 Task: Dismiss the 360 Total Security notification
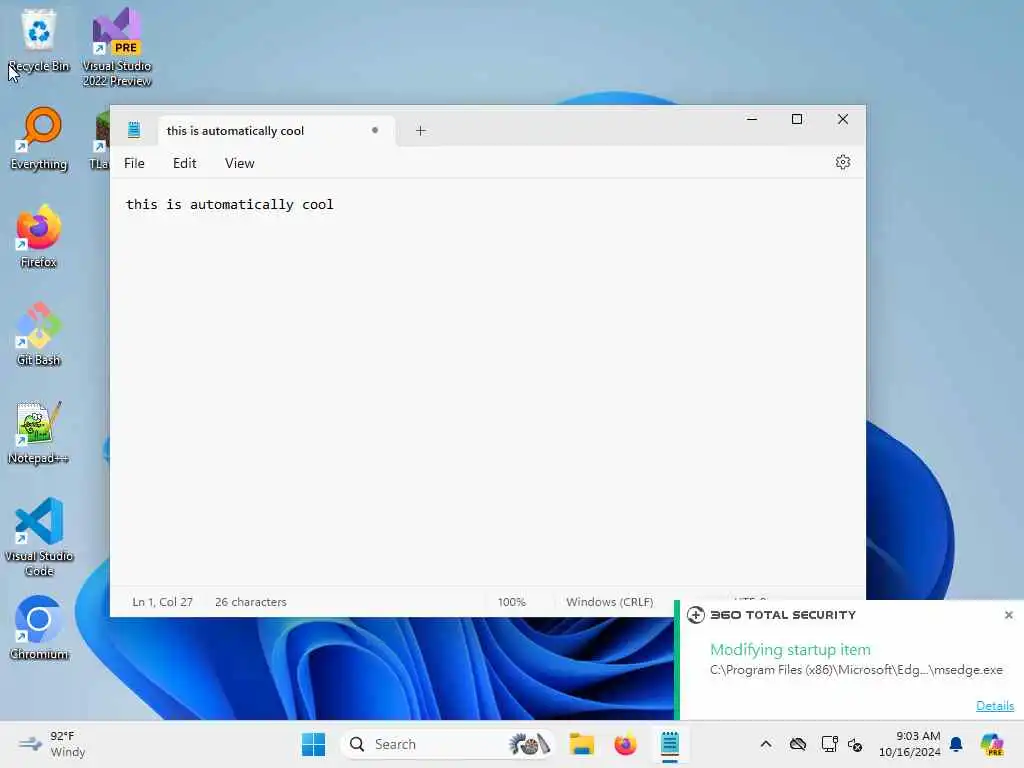coord(1008,615)
